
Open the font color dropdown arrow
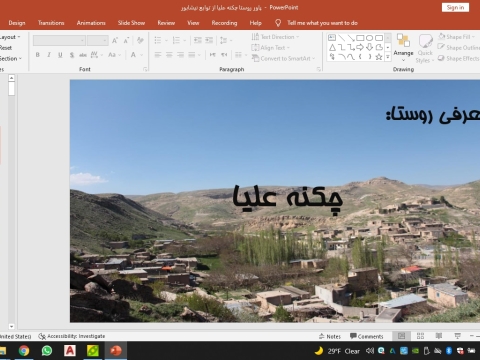click(142, 55)
